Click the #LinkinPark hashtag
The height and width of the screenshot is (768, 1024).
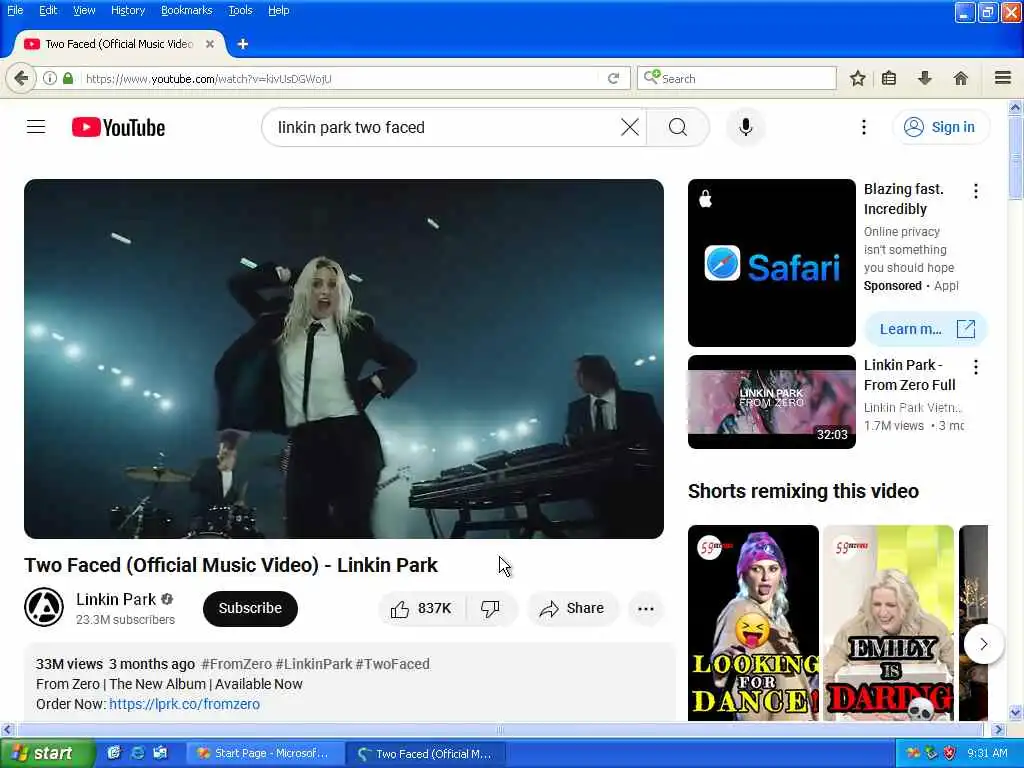(x=313, y=664)
